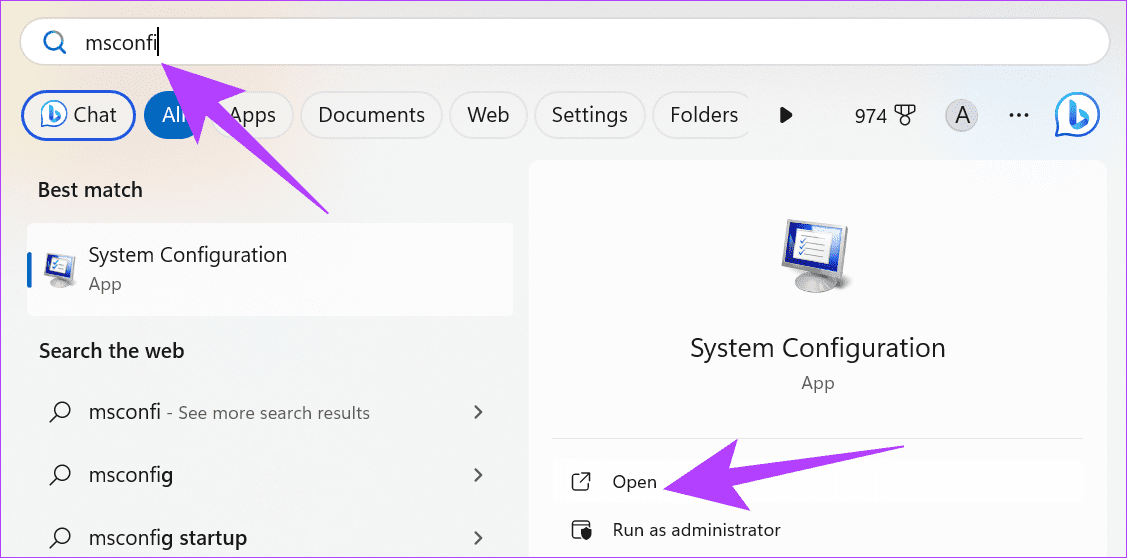Screen dimensions: 1127x559
Task: Click the Search the web heading
Action: click(111, 351)
